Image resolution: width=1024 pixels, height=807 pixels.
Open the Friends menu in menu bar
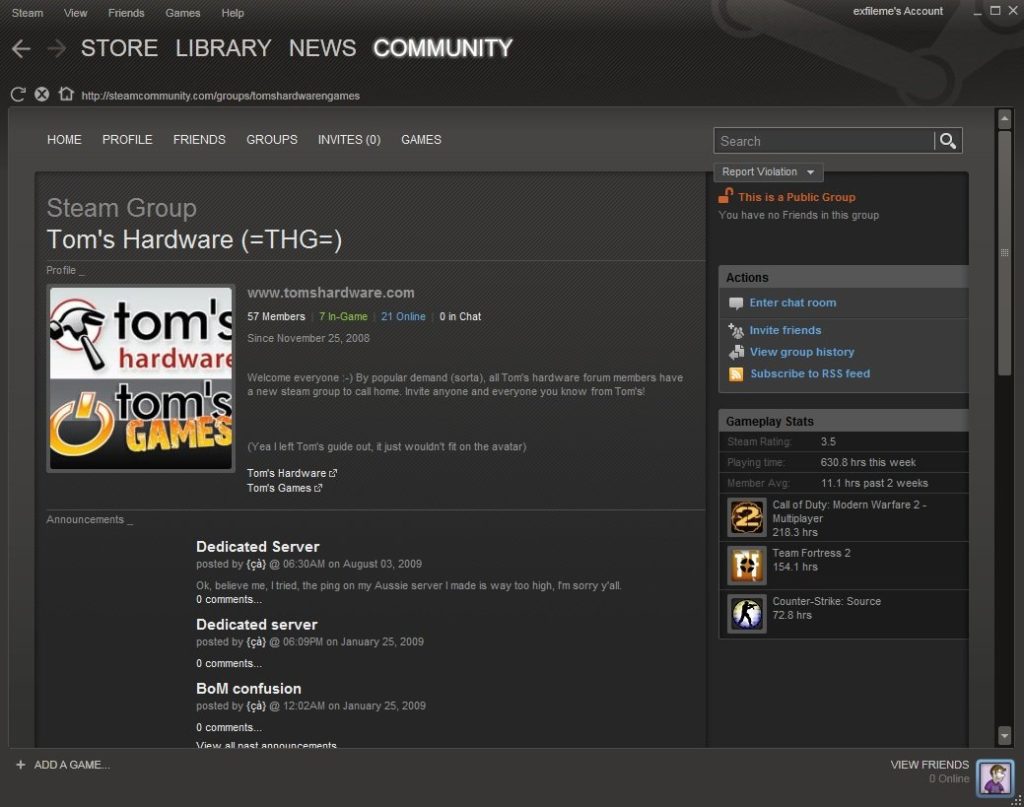click(126, 13)
